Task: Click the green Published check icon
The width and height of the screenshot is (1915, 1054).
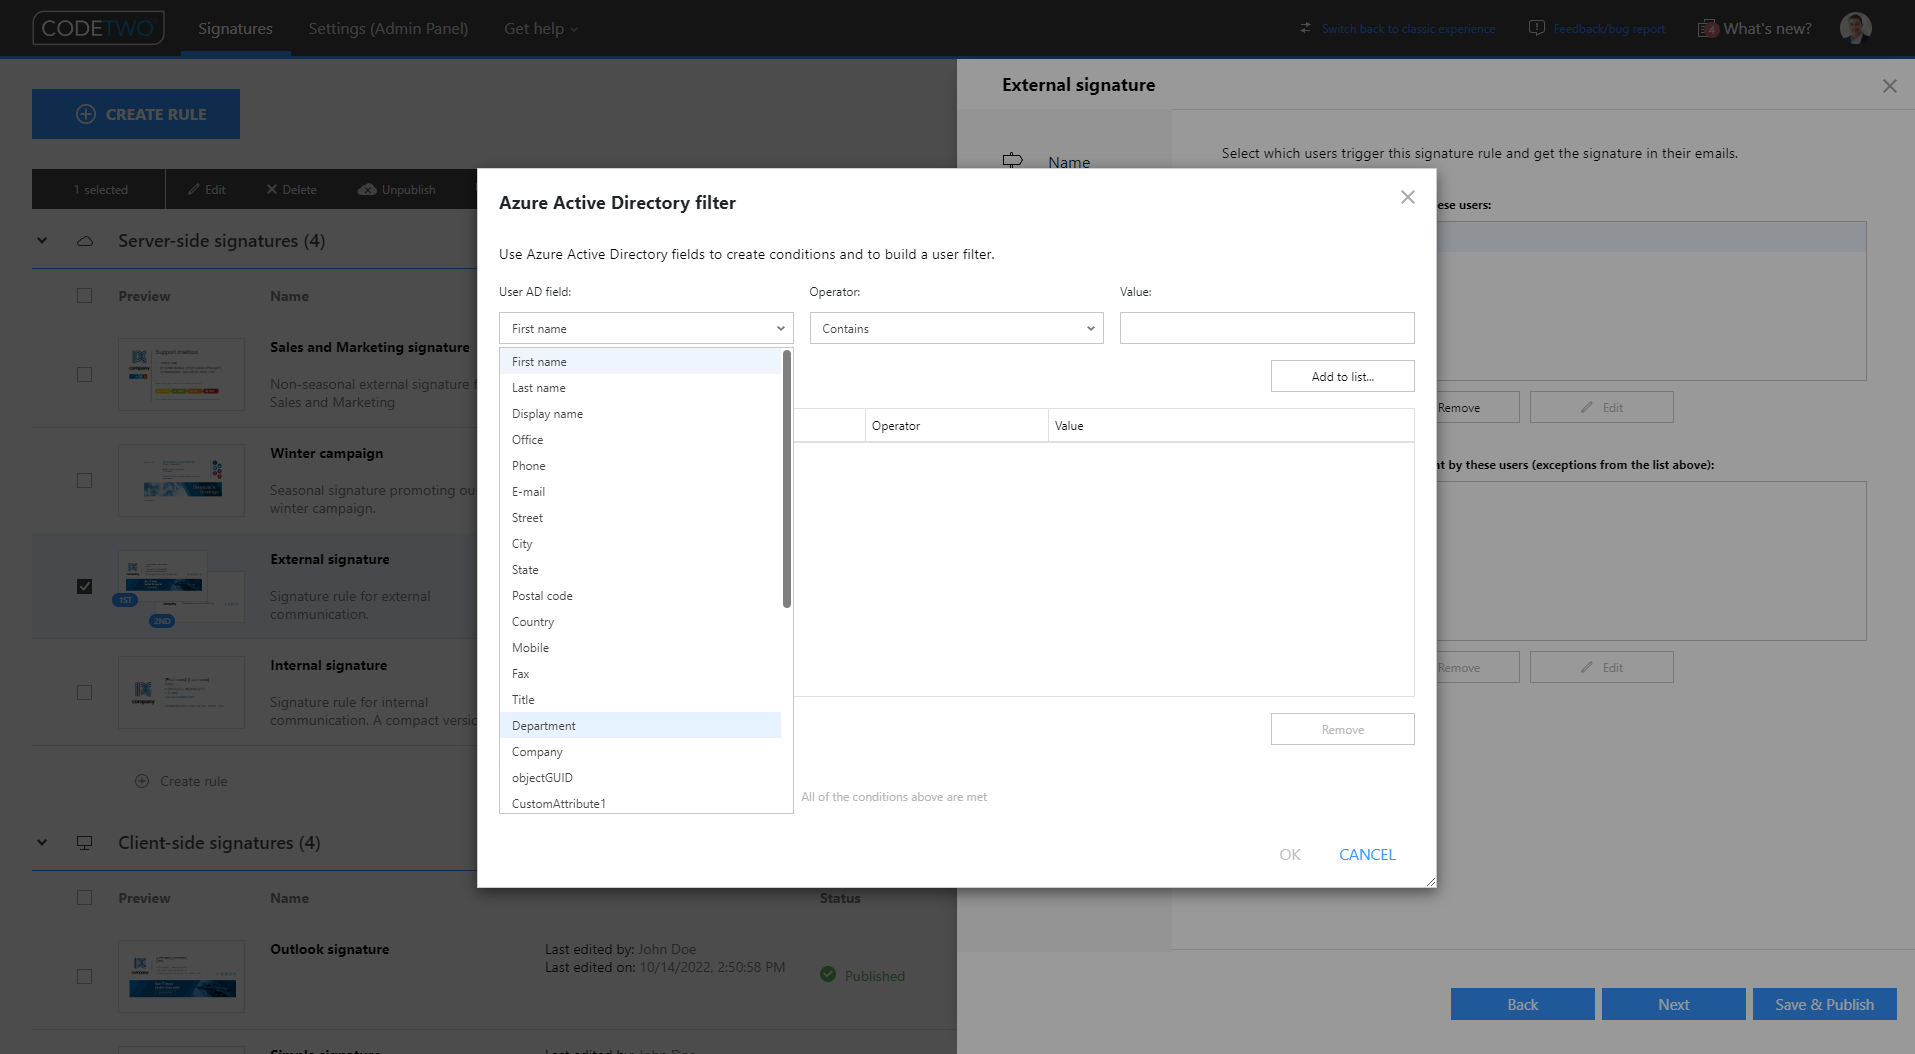Action: 828,974
